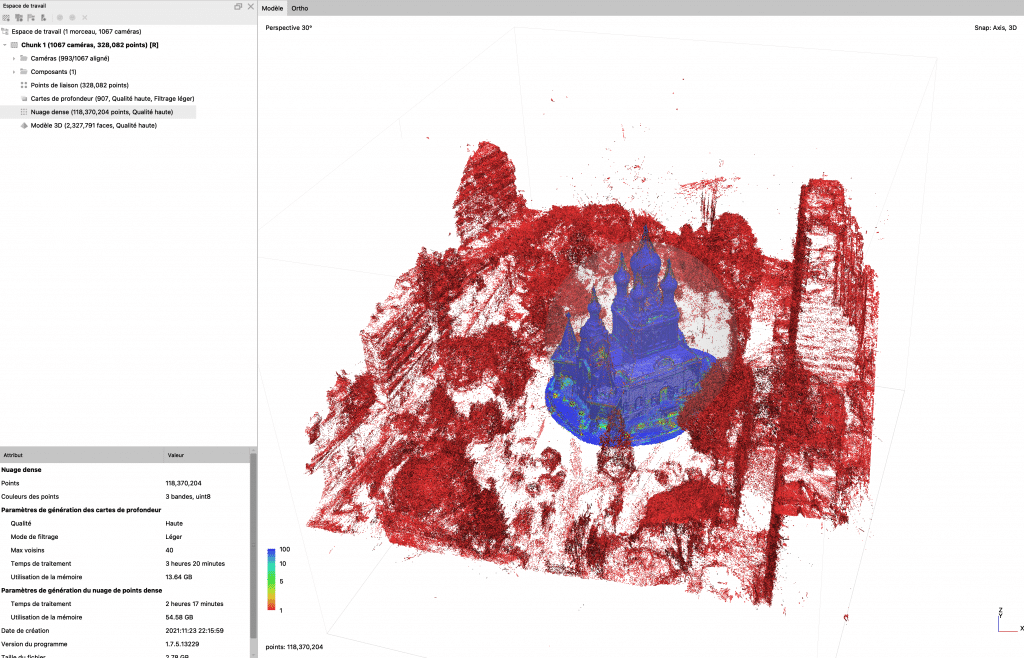1024x658 pixels.
Task: Click the fourth workspace toolbar icon (scale bar)
Action: tap(43, 18)
